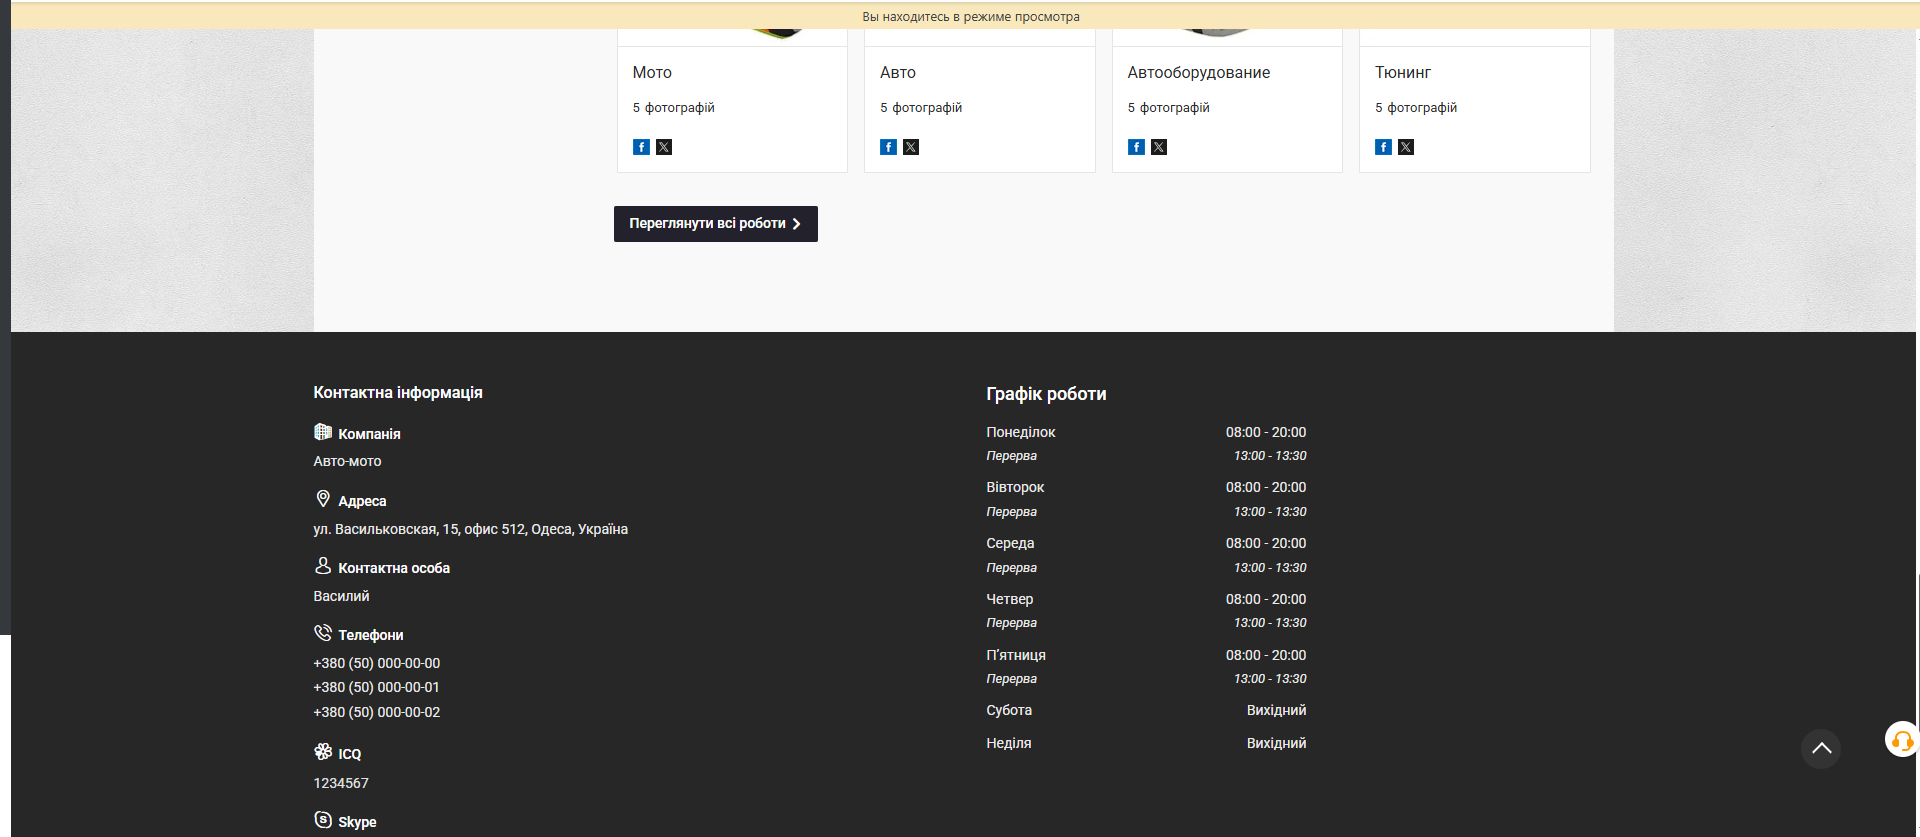Call phone number +380 (50) 000-00-00
1920x837 pixels.
tap(377, 663)
